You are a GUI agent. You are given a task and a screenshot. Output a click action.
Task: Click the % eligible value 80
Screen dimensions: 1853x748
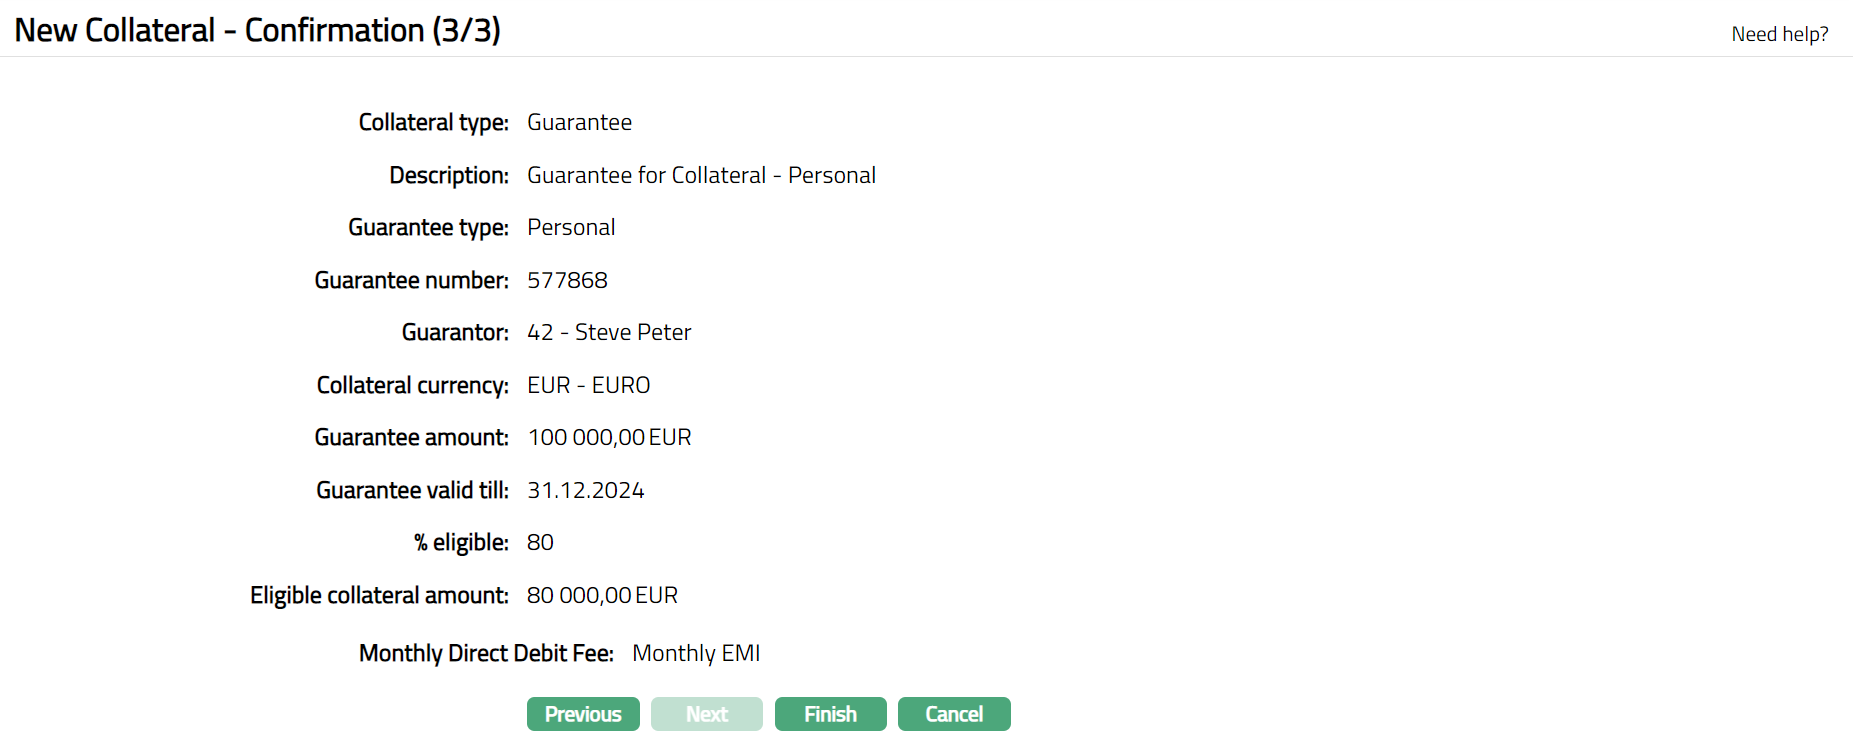[x=540, y=542]
